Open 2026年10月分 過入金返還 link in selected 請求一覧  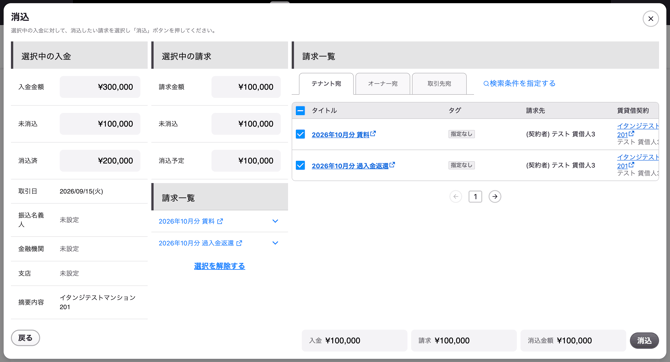tap(196, 243)
